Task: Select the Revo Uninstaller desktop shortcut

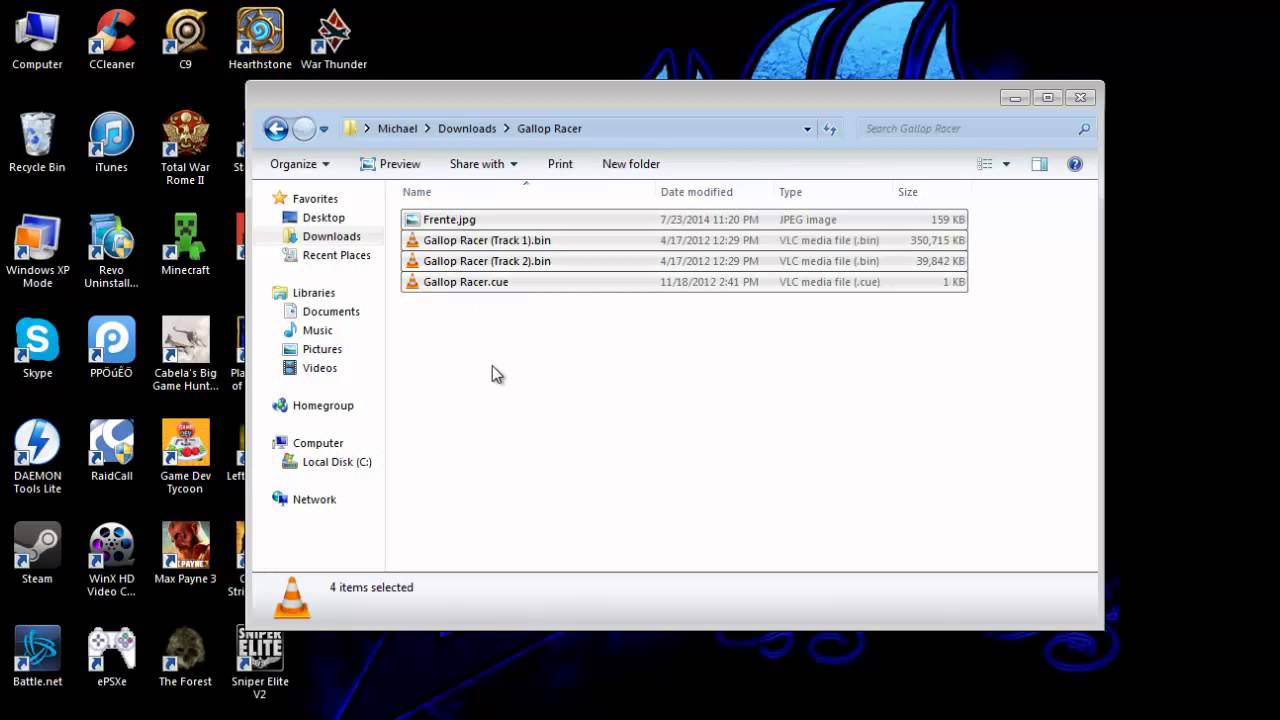Action: coord(111,251)
